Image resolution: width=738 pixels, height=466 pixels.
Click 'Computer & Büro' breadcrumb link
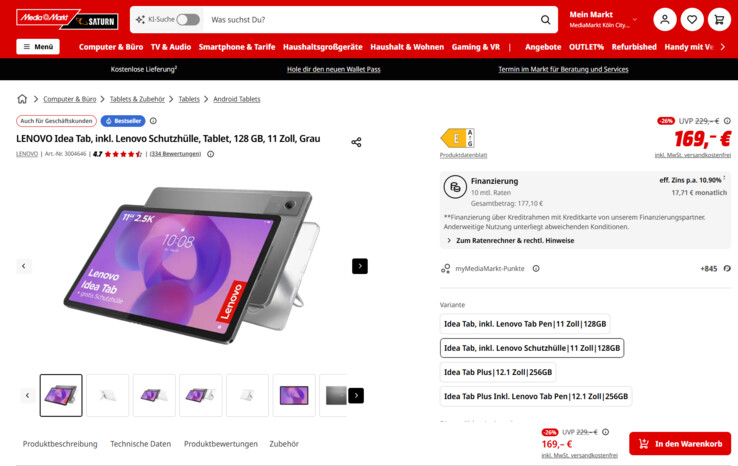click(70, 99)
